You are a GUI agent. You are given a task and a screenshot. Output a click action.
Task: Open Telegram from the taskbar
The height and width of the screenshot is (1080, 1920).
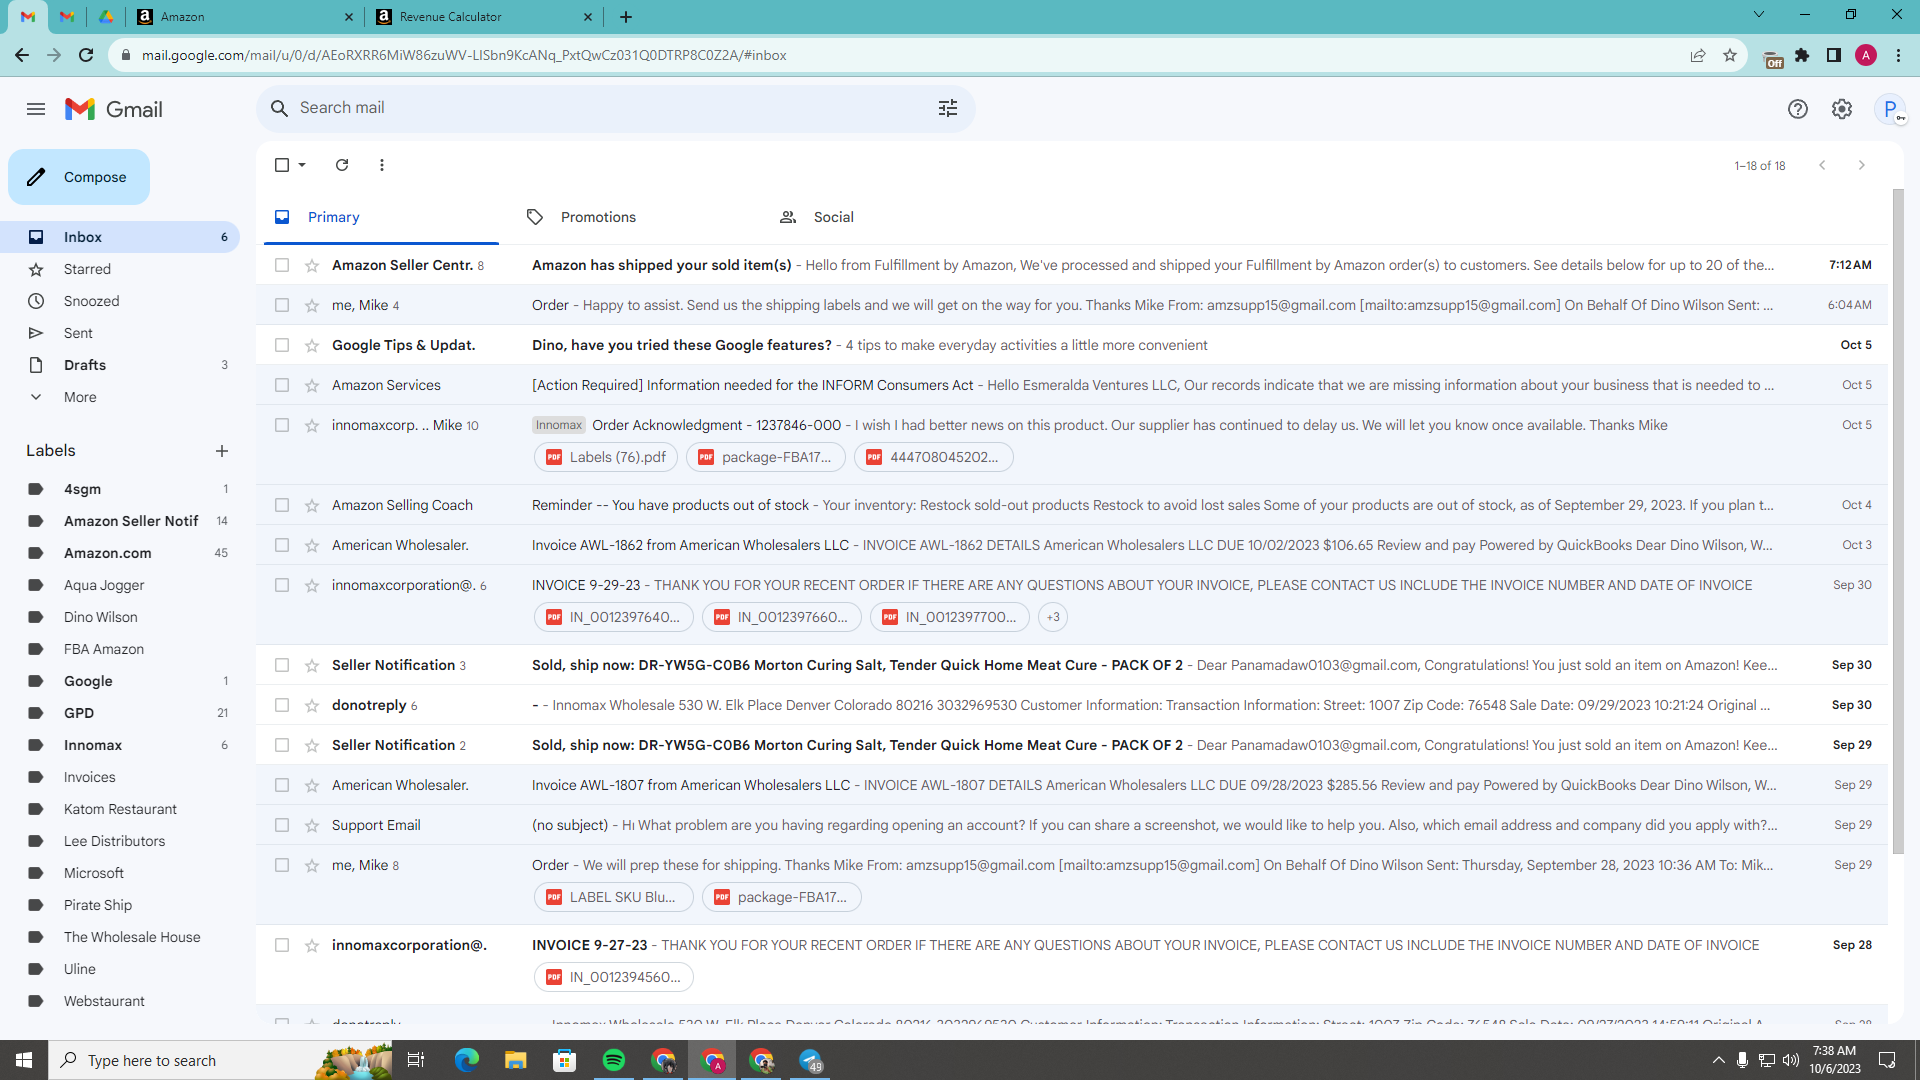[x=811, y=1060]
